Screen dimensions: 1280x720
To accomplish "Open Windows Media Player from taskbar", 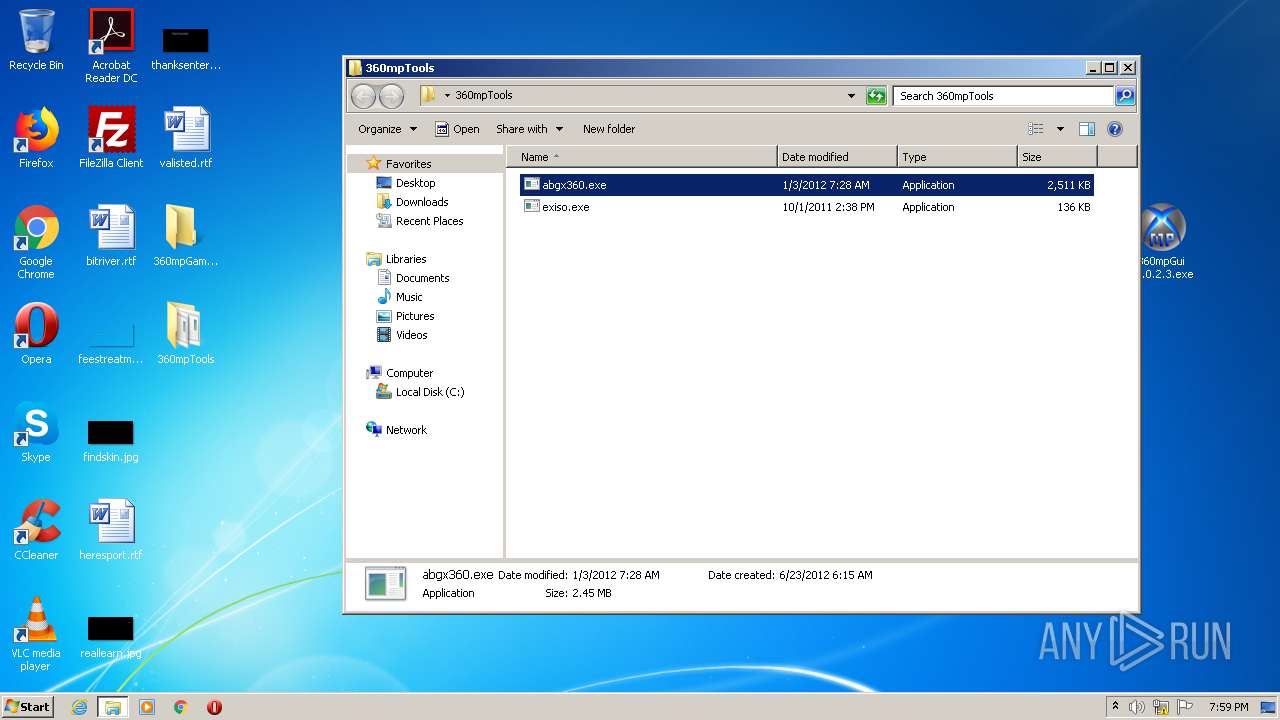I will 147,707.
